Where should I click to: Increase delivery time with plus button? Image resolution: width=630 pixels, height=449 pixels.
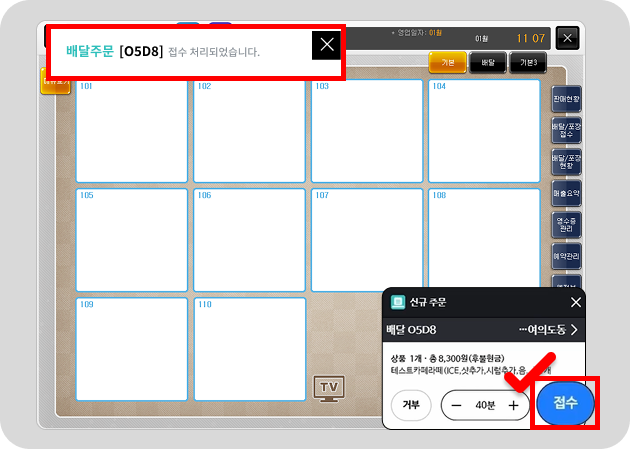[x=513, y=406]
